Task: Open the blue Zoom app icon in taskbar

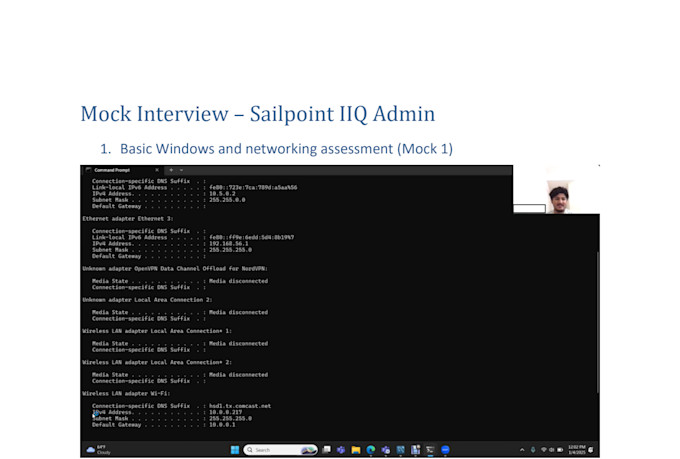Action: pyautogui.click(x=445, y=450)
